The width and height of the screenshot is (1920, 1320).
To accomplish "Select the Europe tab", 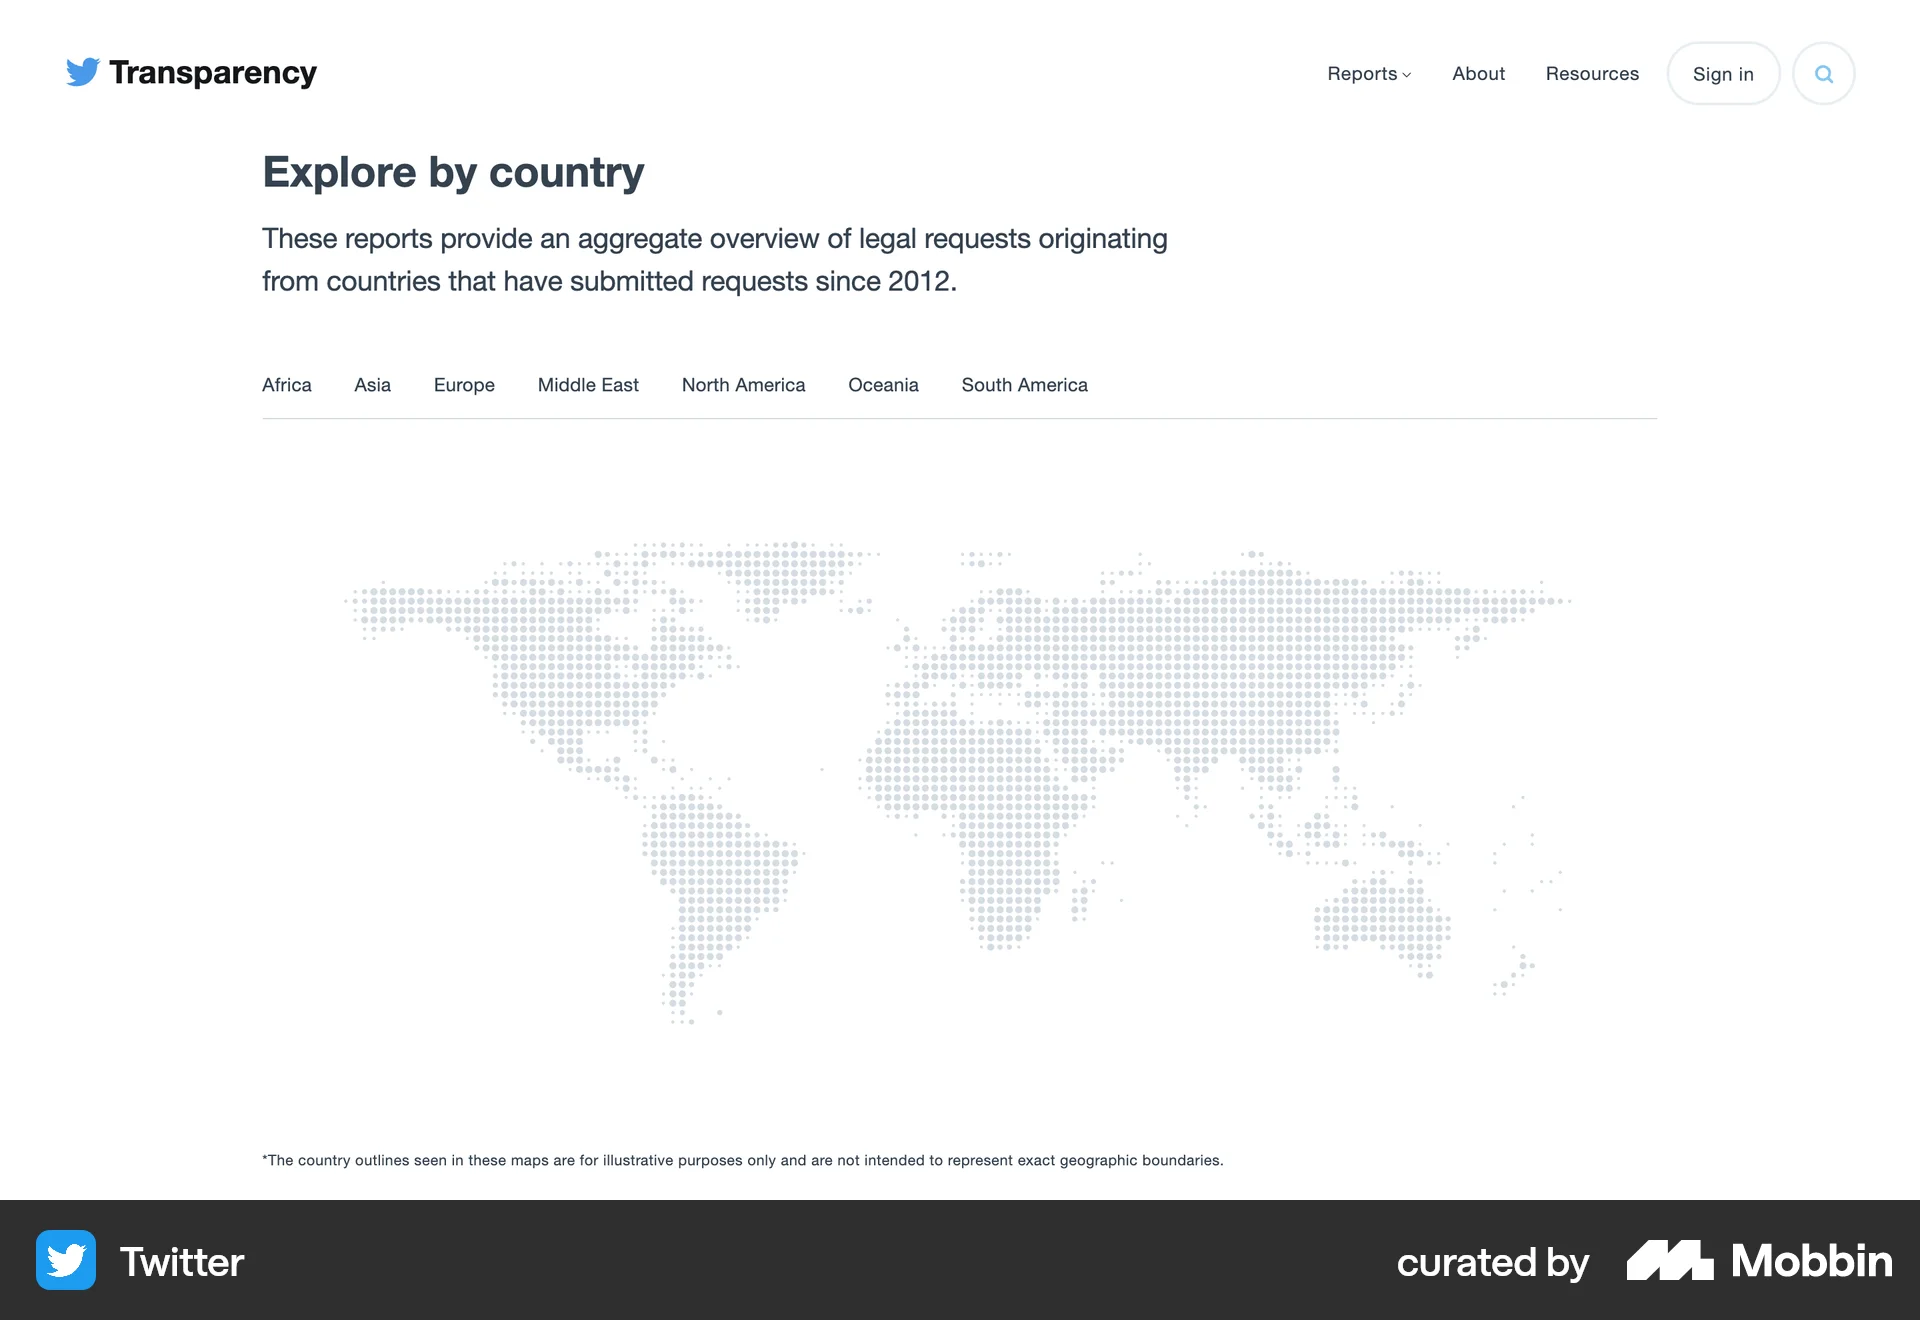I will [463, 384].
